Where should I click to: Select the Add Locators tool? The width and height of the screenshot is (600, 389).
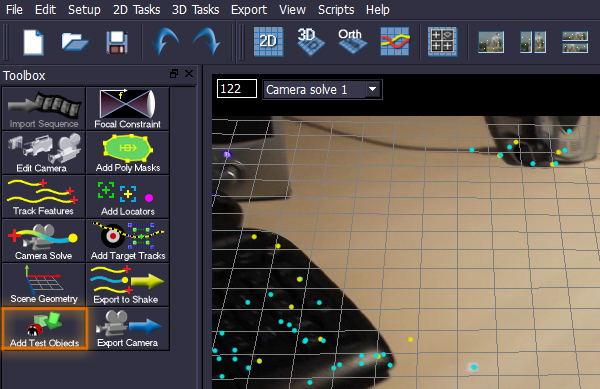pos(127,197)
